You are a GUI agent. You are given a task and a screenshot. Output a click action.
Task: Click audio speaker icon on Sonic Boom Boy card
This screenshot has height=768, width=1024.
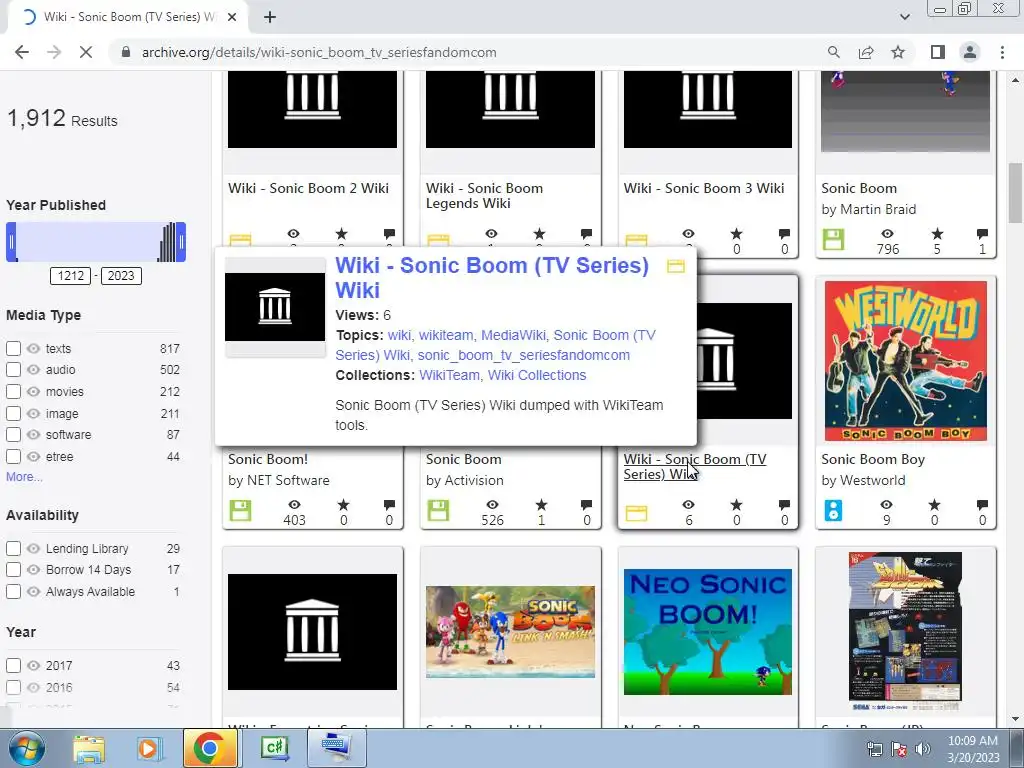click(x=833, y=510)
